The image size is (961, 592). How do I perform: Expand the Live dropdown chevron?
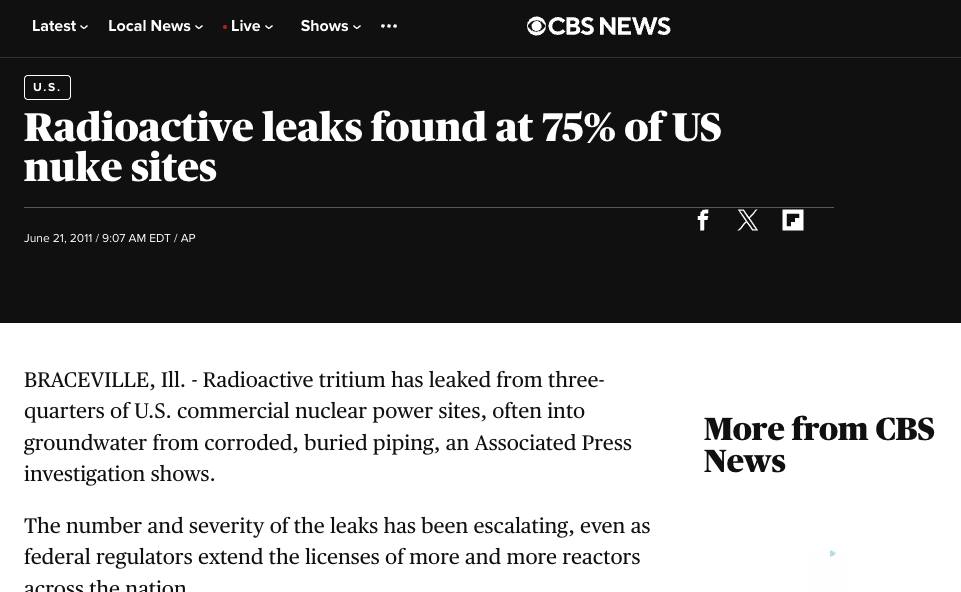(x=269, y=28)
